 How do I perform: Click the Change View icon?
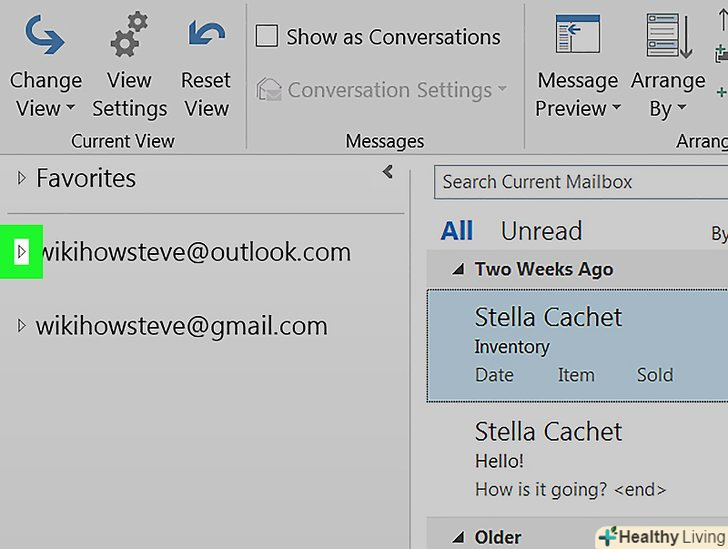click(45, 36)
